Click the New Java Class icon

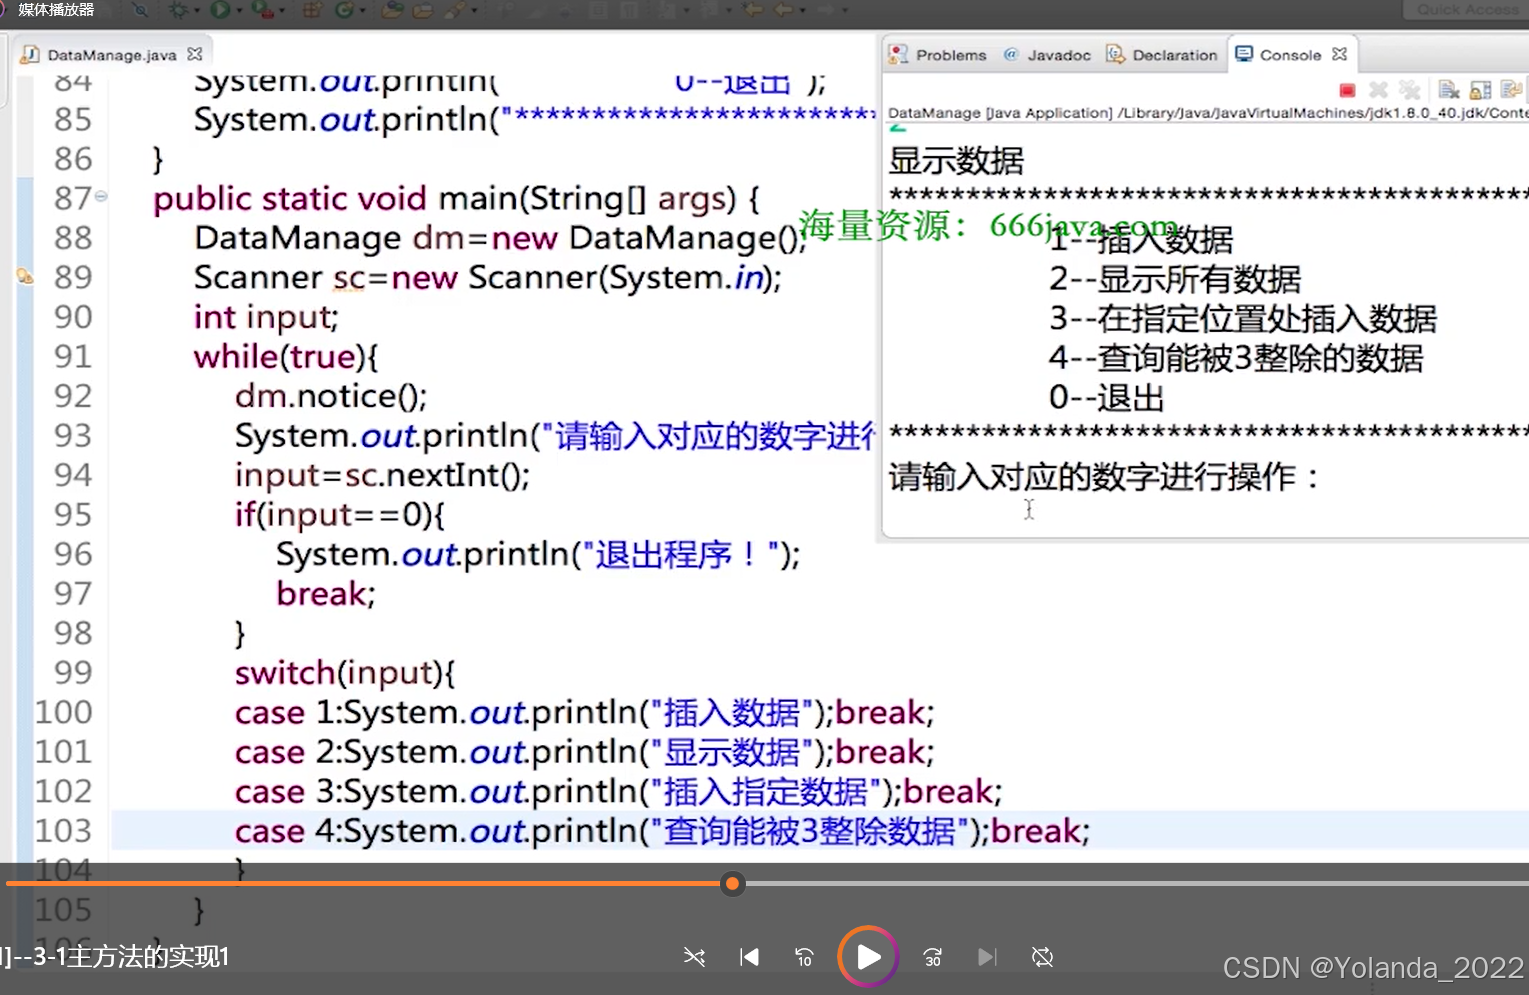tap(344, 9)
